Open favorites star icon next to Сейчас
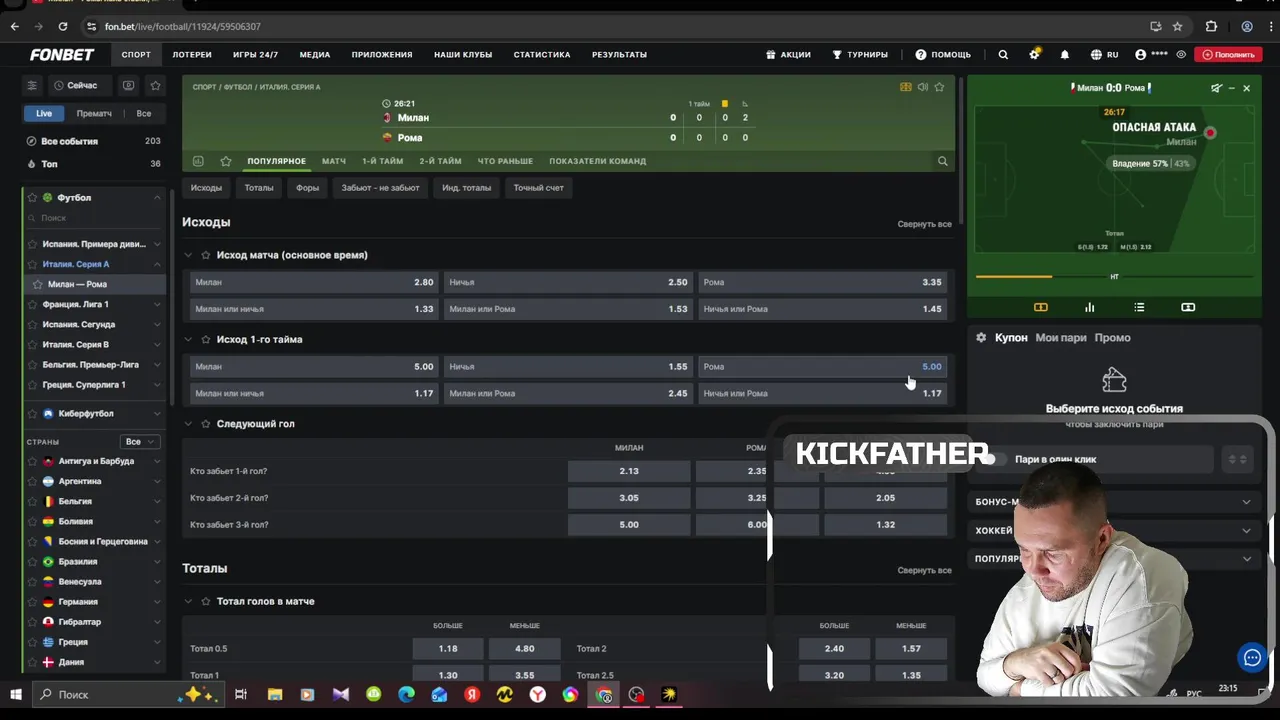1280x720 pixels. tap(155, 86)
